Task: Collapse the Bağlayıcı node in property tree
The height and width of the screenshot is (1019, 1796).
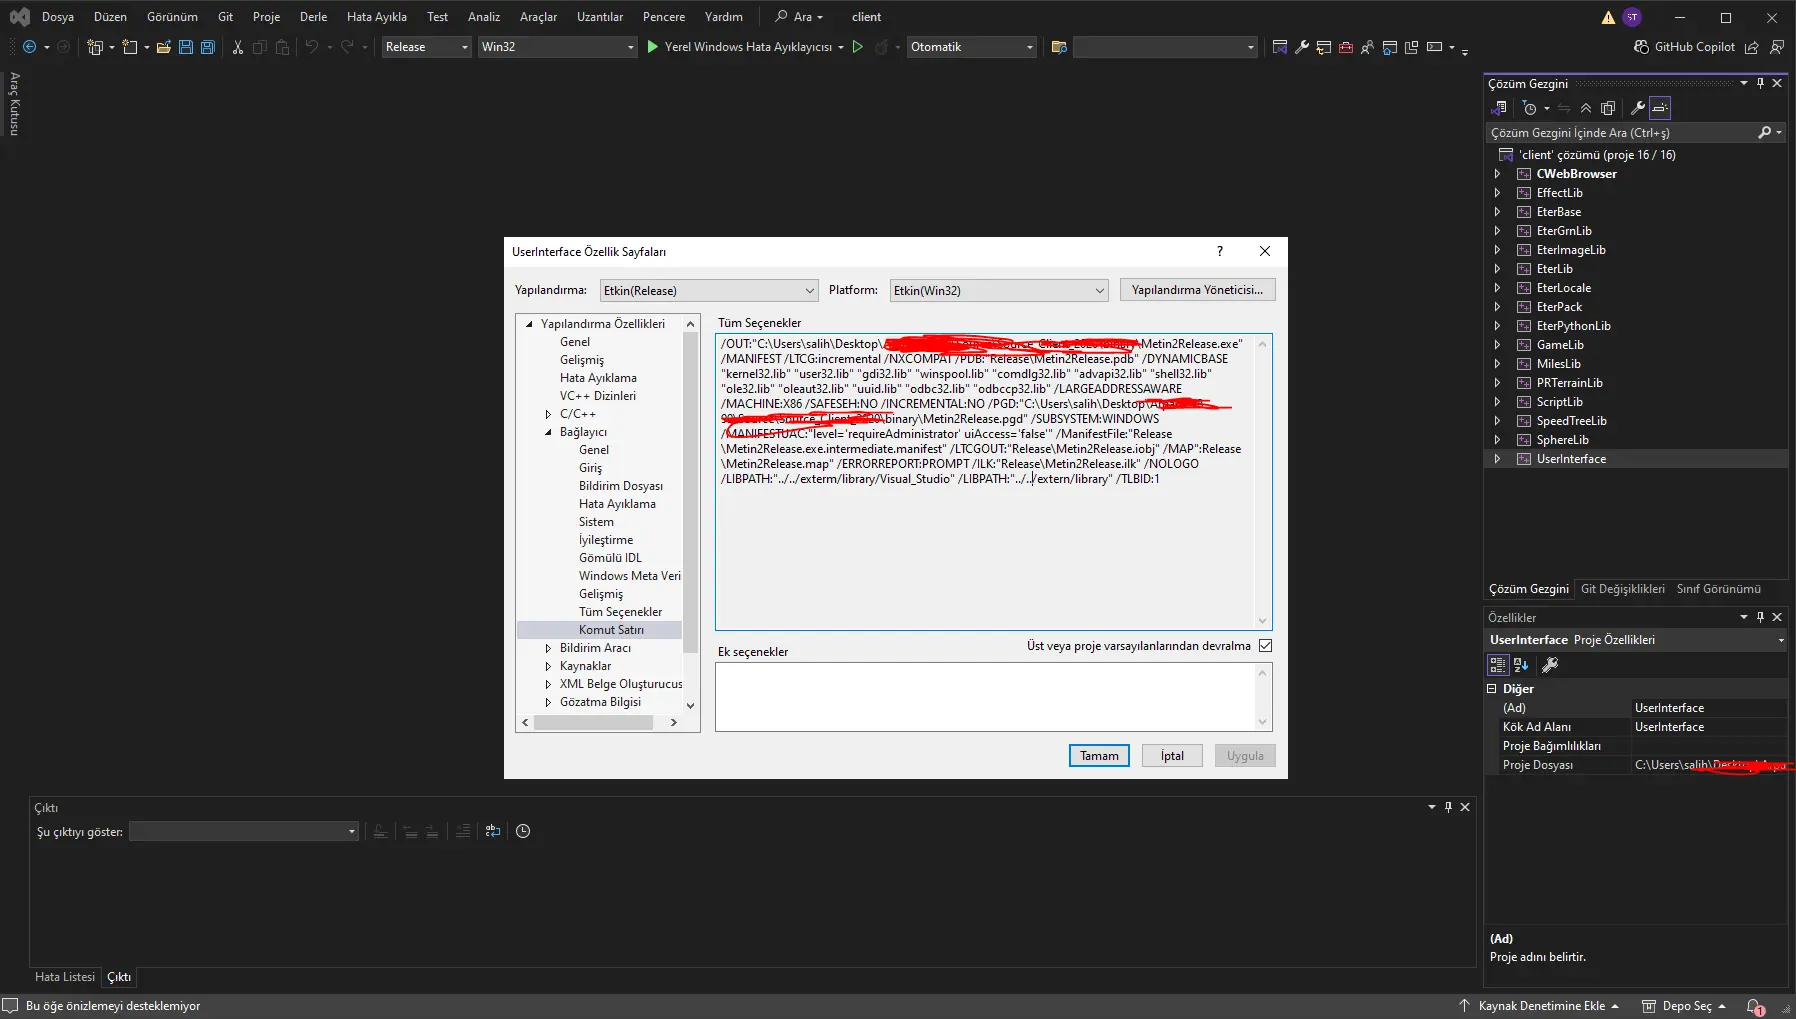Action: click(x=548, y=432)
